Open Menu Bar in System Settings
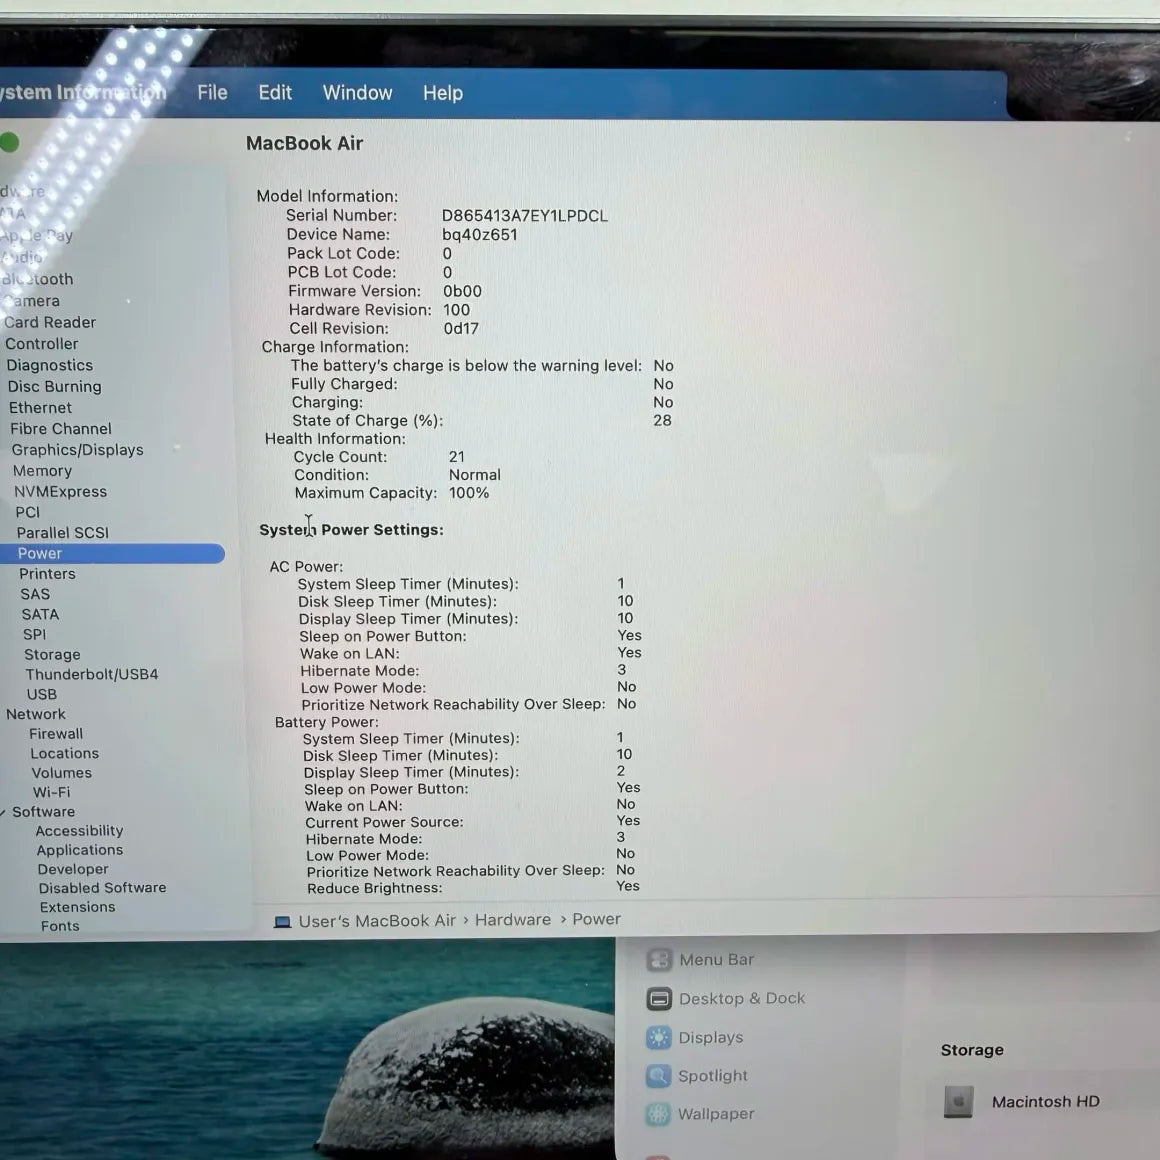The image size is (1160, 1160). [716, 960]
